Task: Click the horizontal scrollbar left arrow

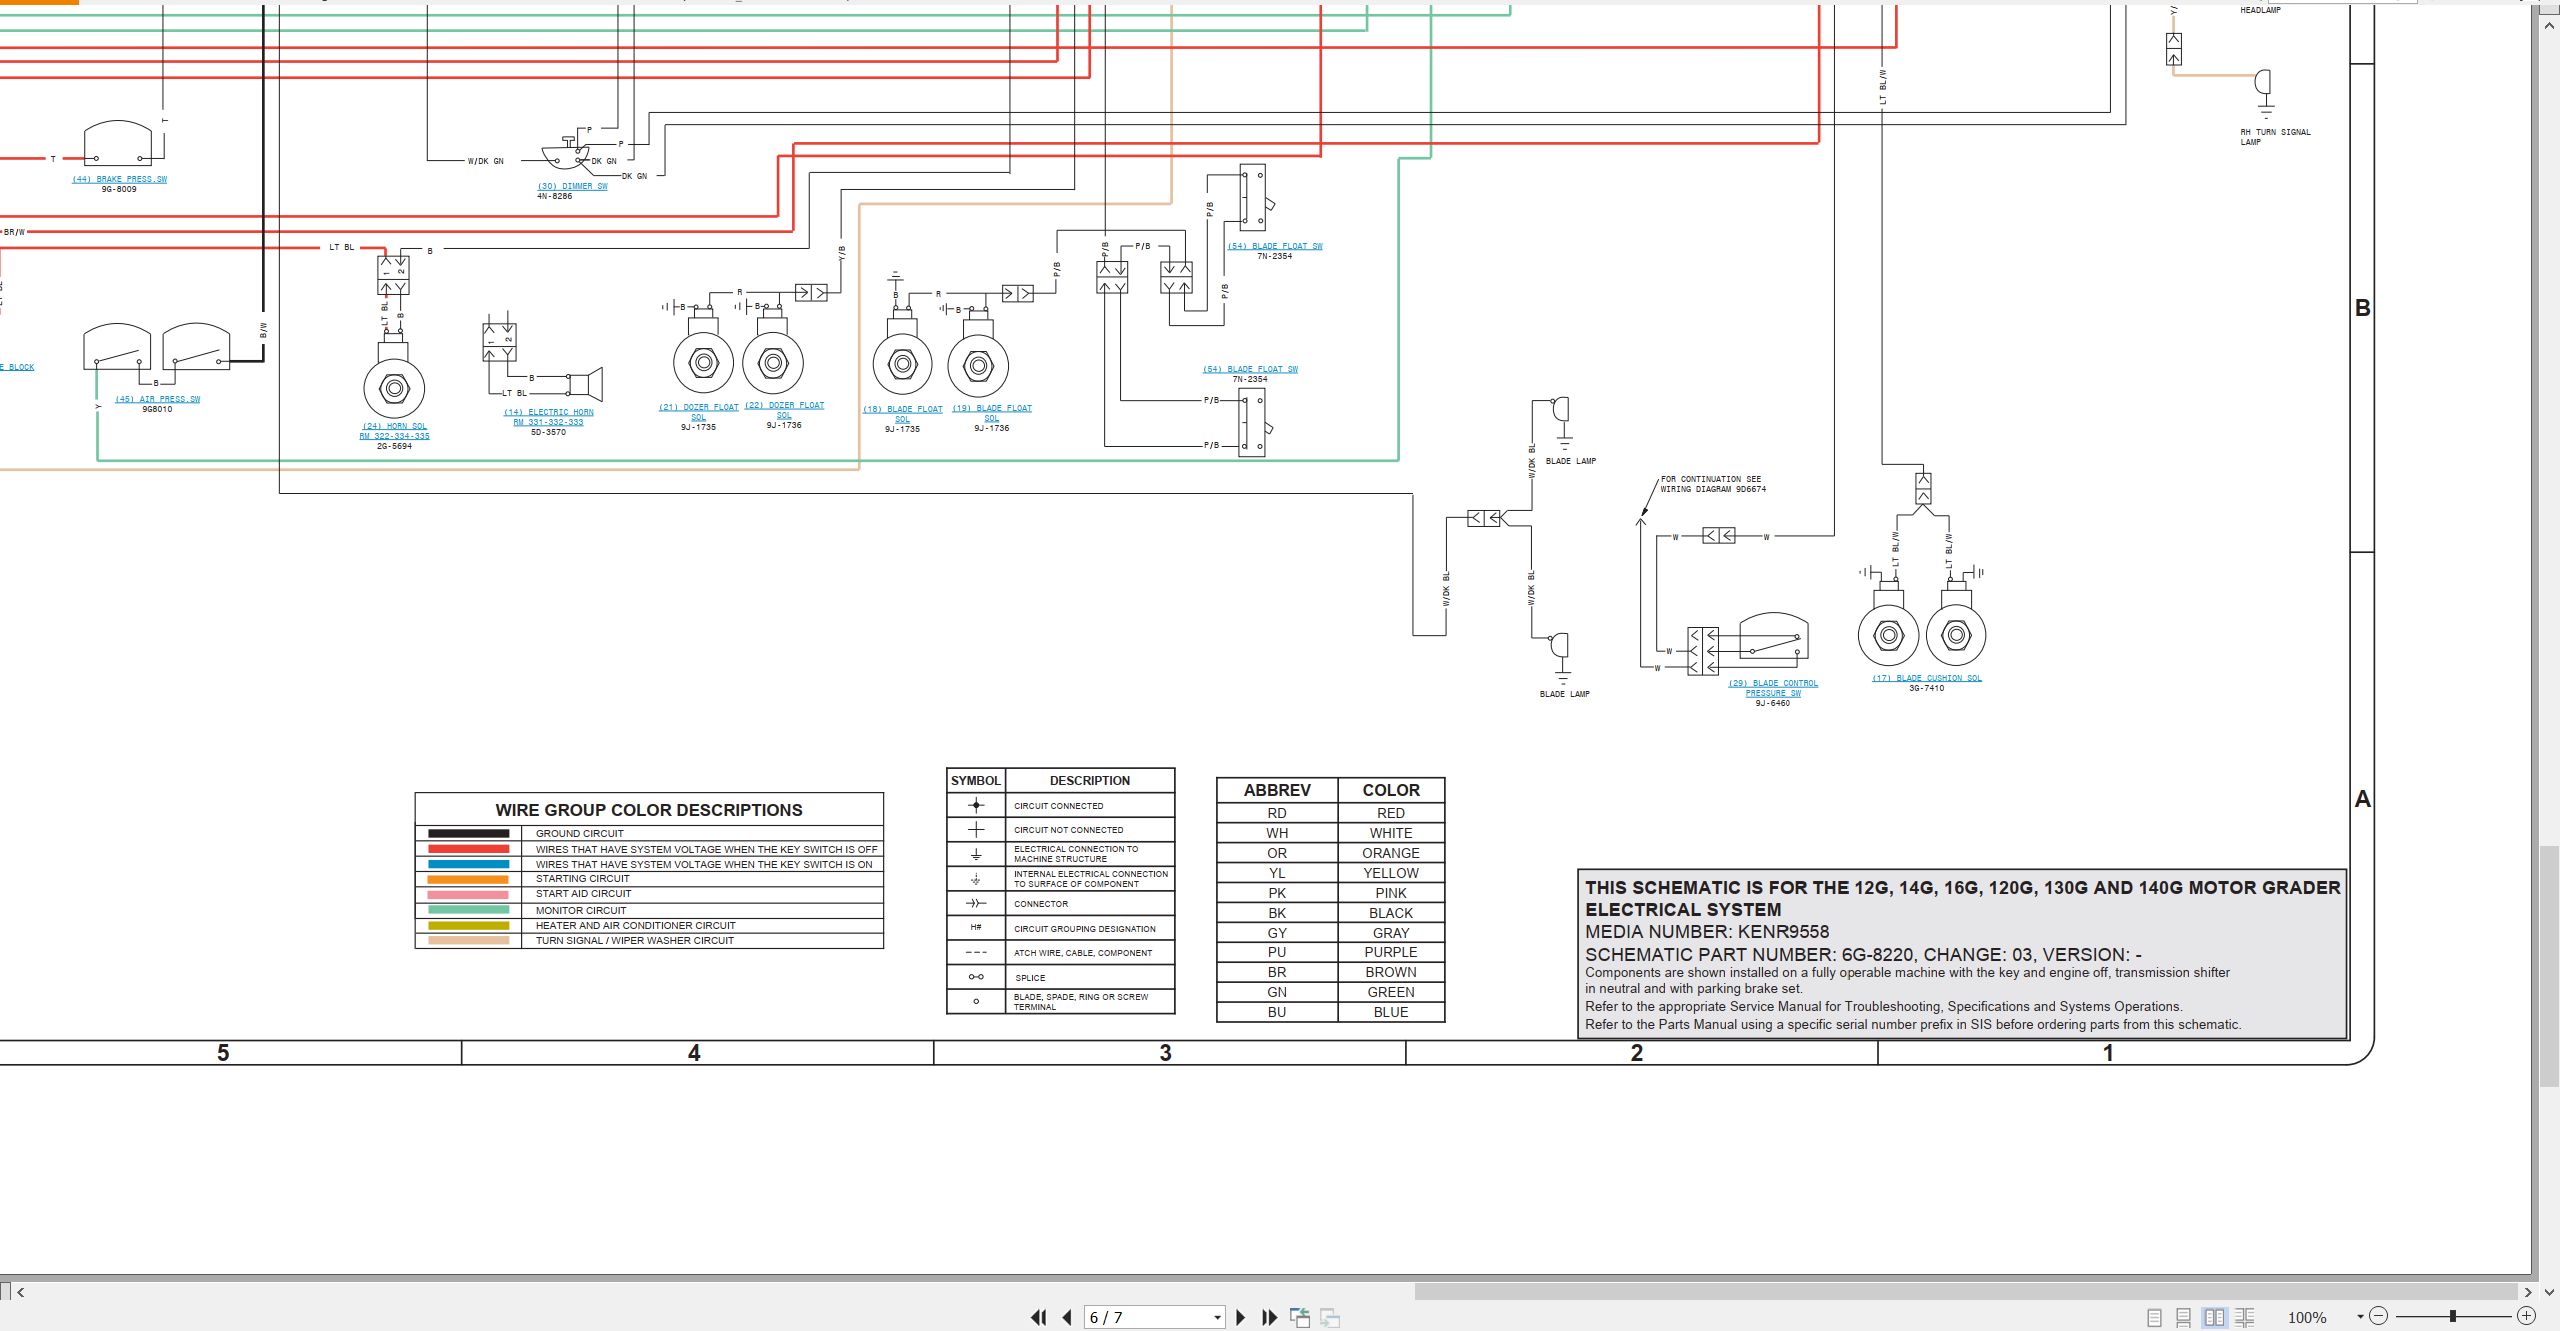Action: (21, 1292)
